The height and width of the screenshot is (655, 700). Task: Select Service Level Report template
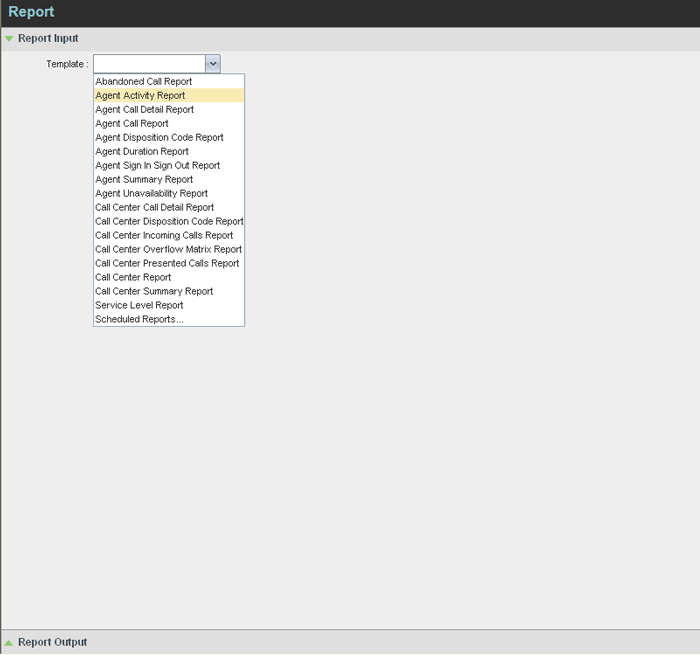pyautogui.click(x=169, y=305)
